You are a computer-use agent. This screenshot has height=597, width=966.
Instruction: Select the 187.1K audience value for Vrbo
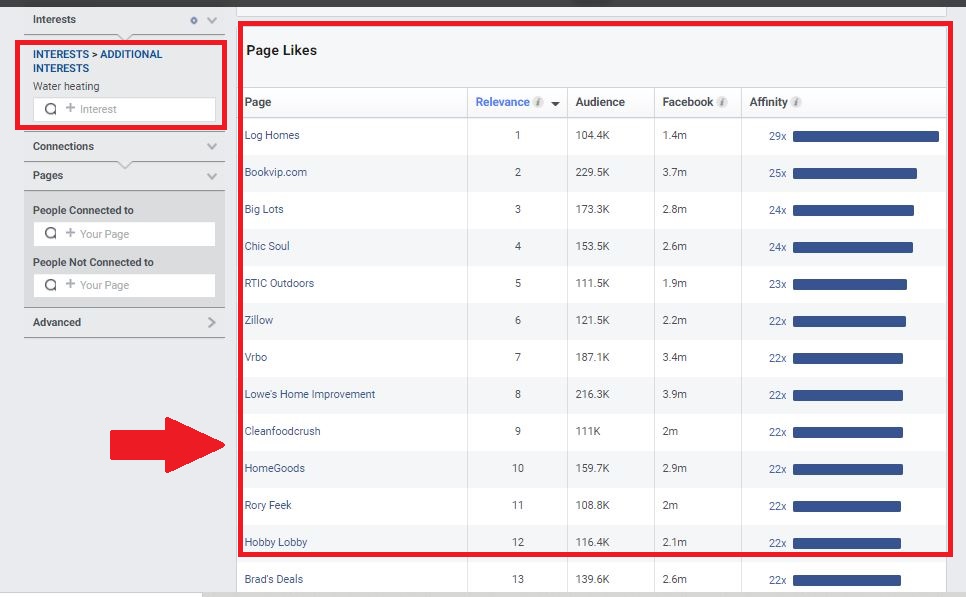pos(592,357)
